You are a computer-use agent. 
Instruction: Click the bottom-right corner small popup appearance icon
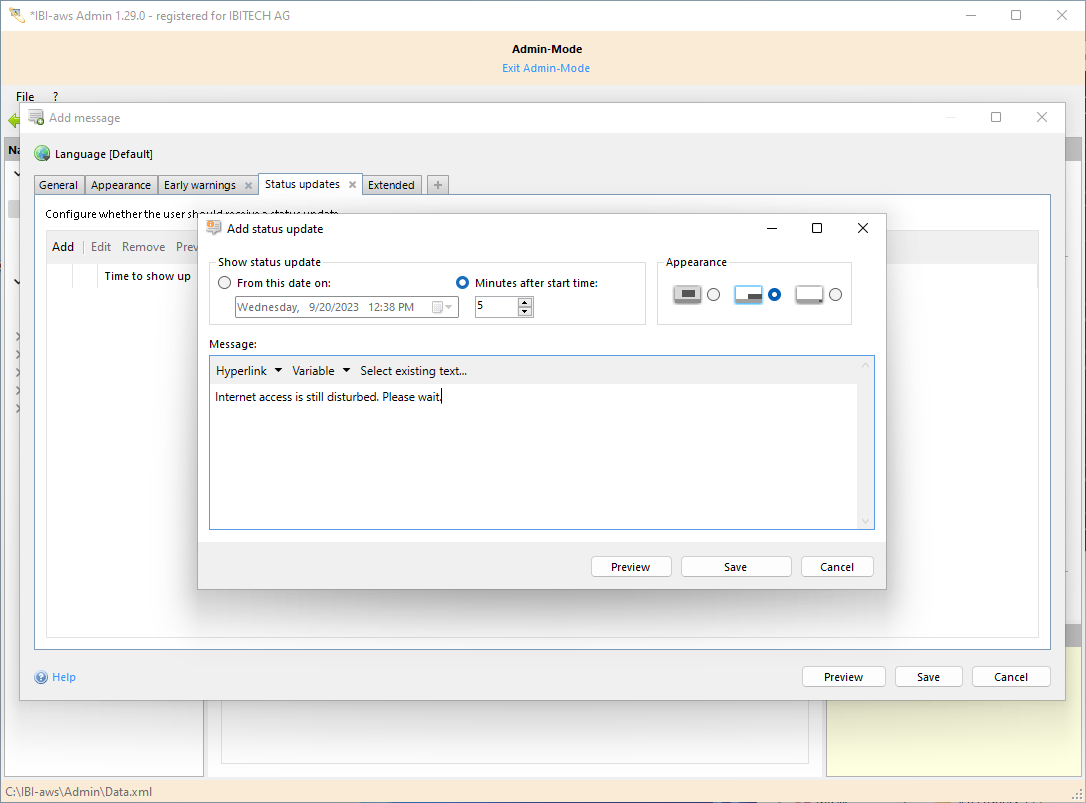point(809,294)
